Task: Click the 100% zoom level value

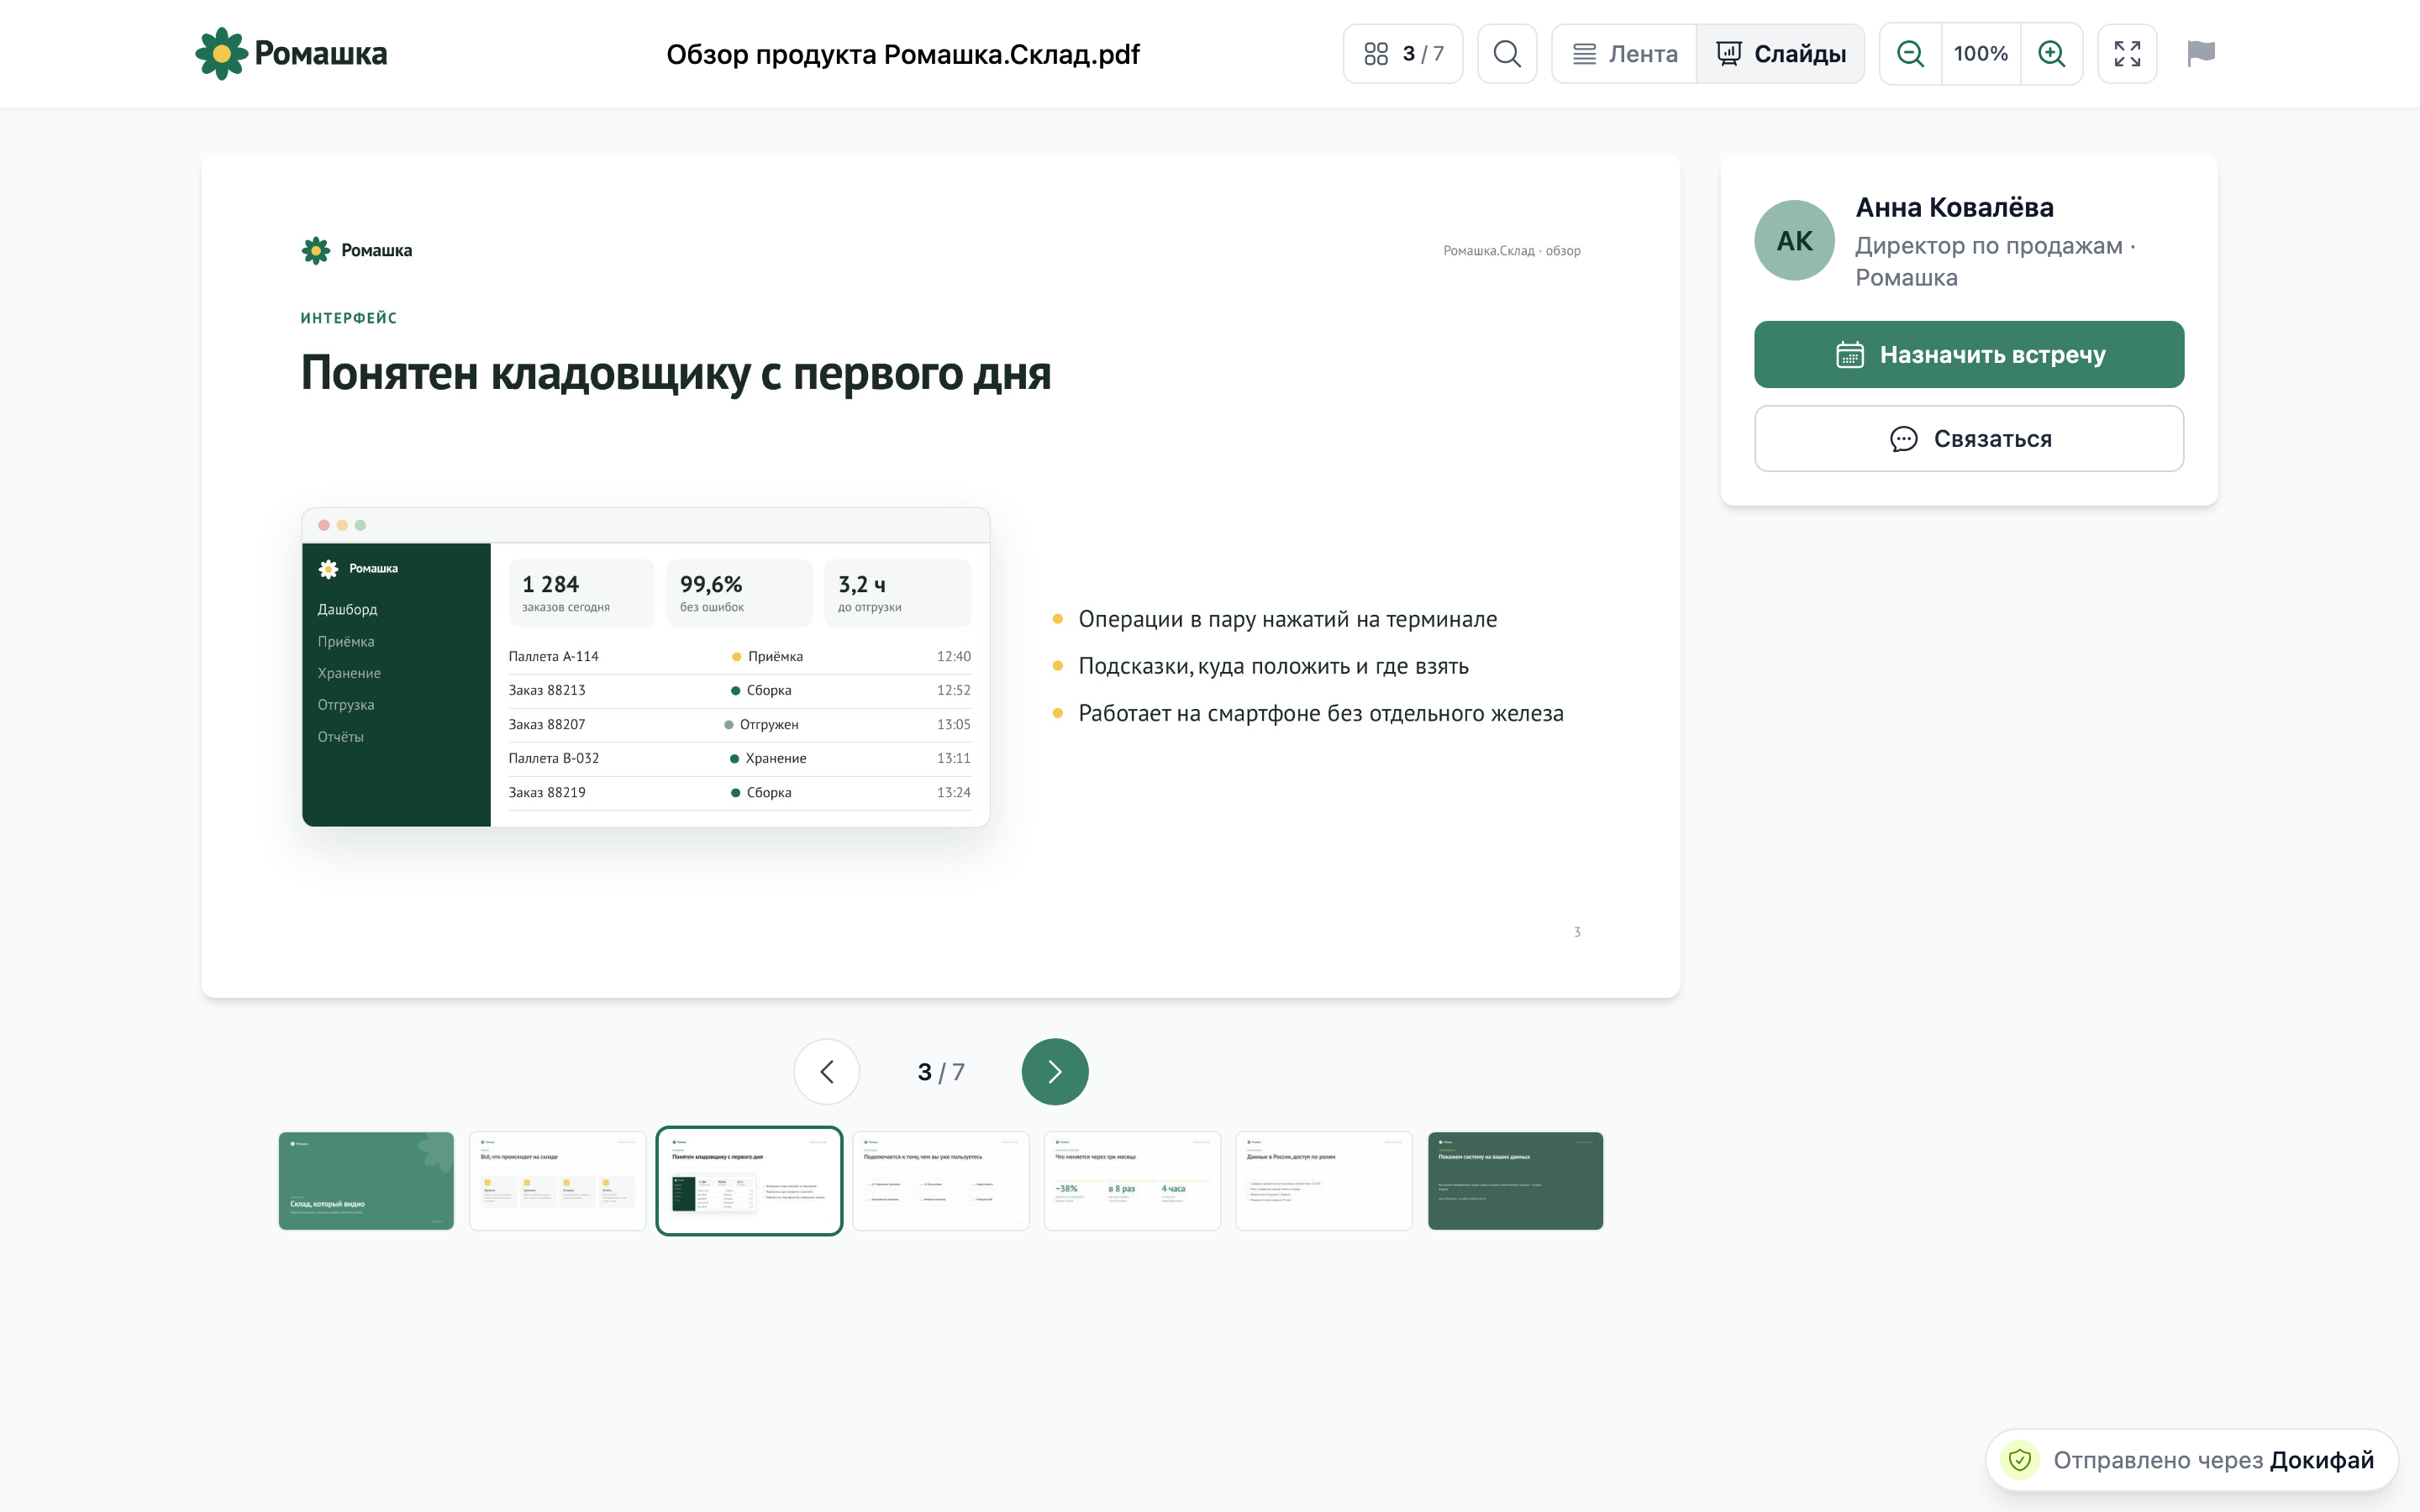Action: pyautogui.click(x=1981, y=54)
